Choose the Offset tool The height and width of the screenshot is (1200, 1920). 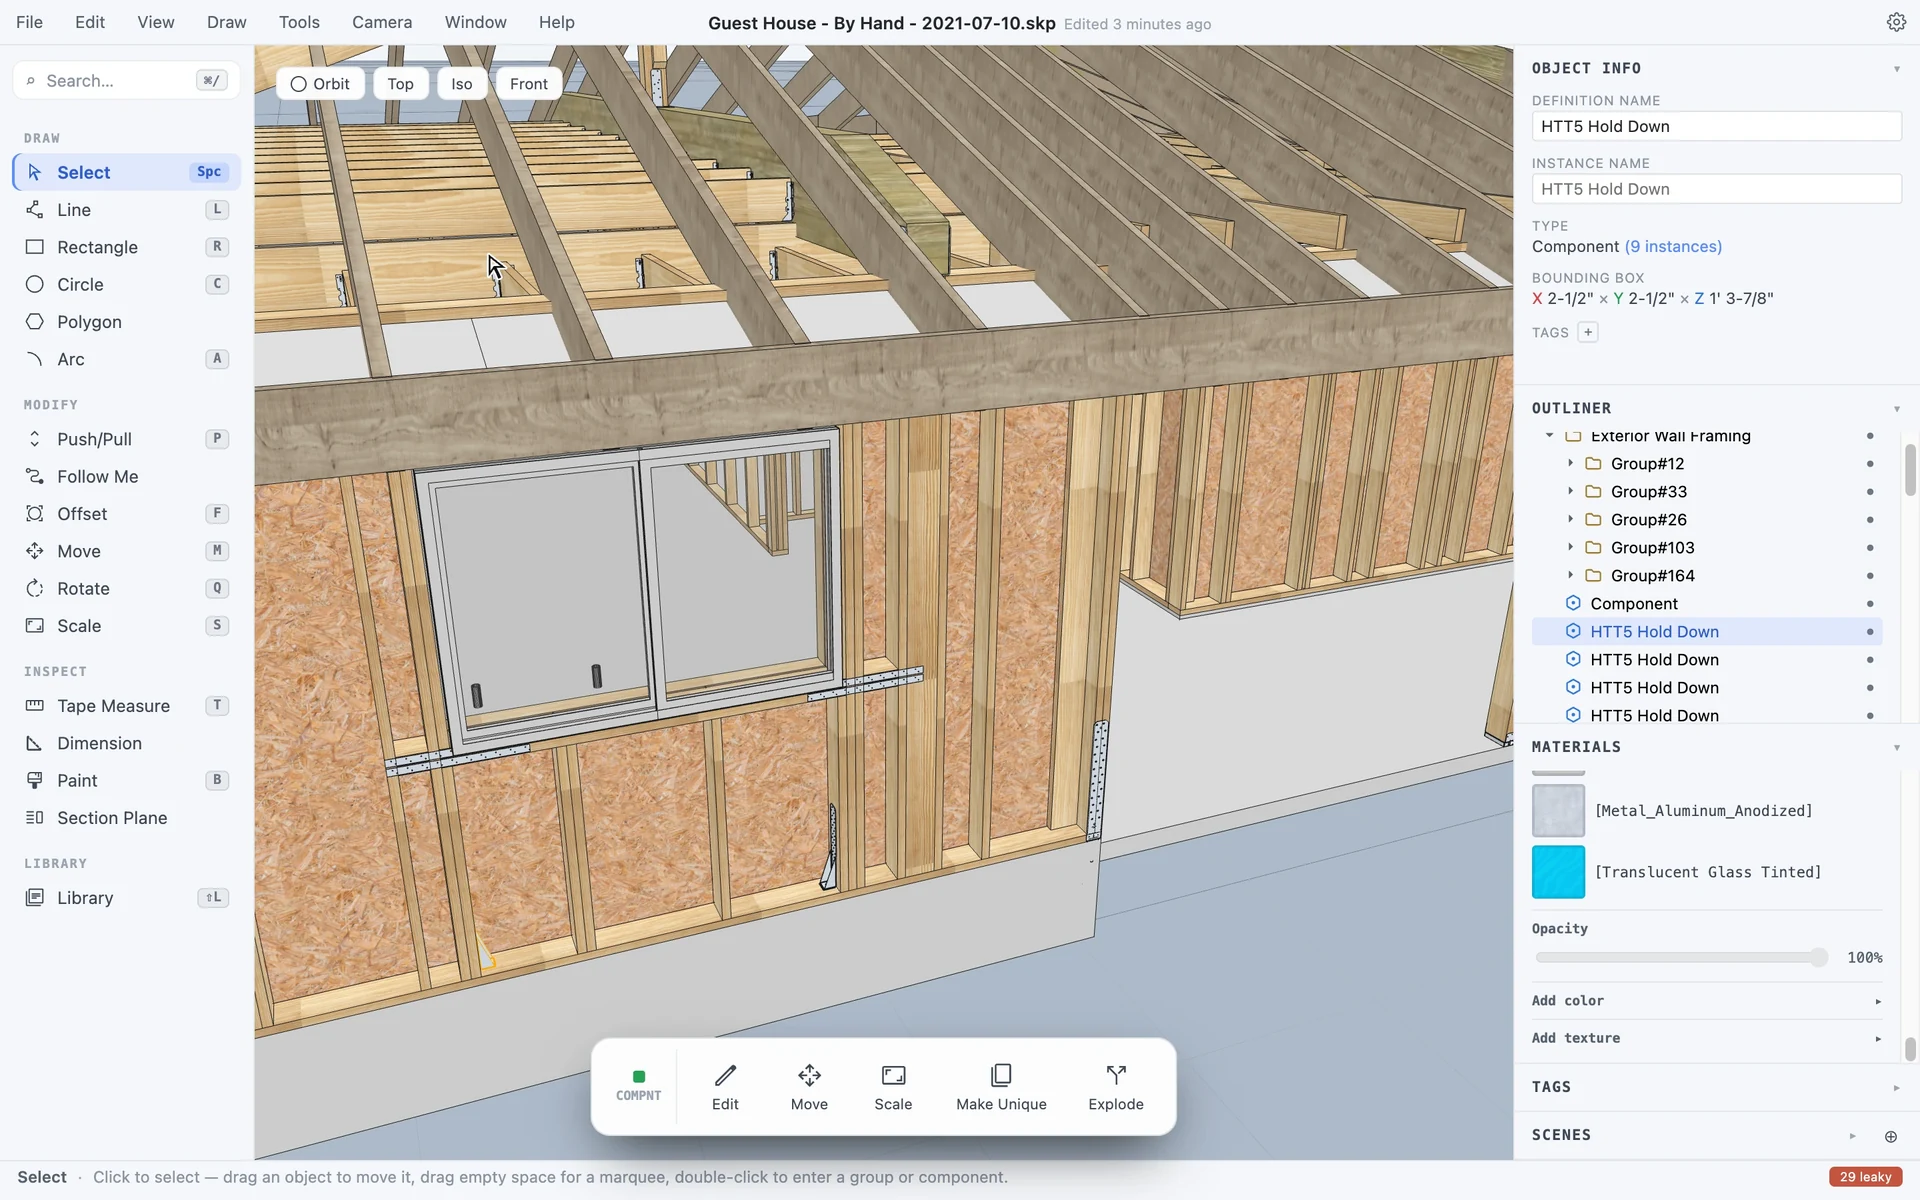coord(127,514)
